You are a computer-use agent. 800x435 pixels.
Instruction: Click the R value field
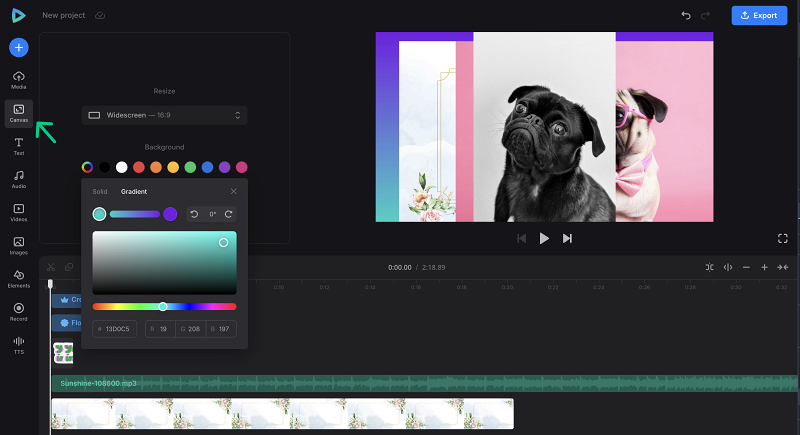point(160,329)
